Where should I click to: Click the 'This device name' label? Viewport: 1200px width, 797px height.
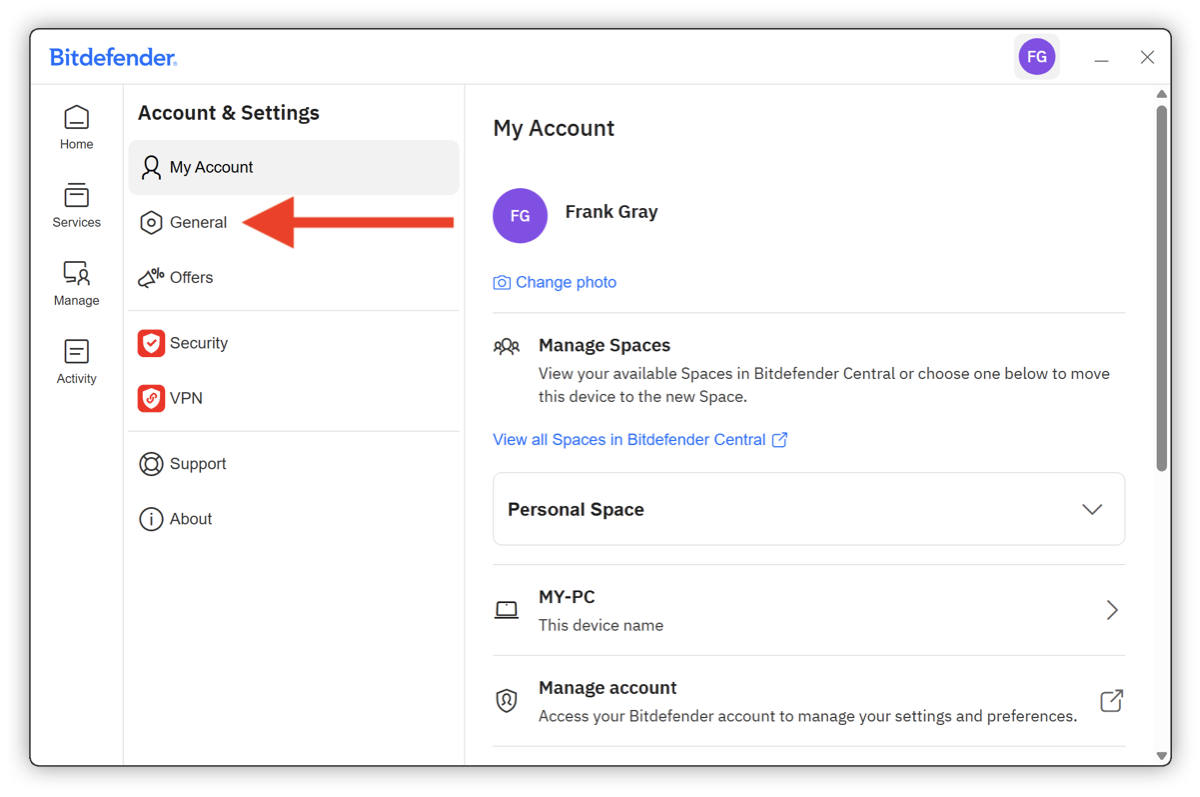tap(601, 625)
